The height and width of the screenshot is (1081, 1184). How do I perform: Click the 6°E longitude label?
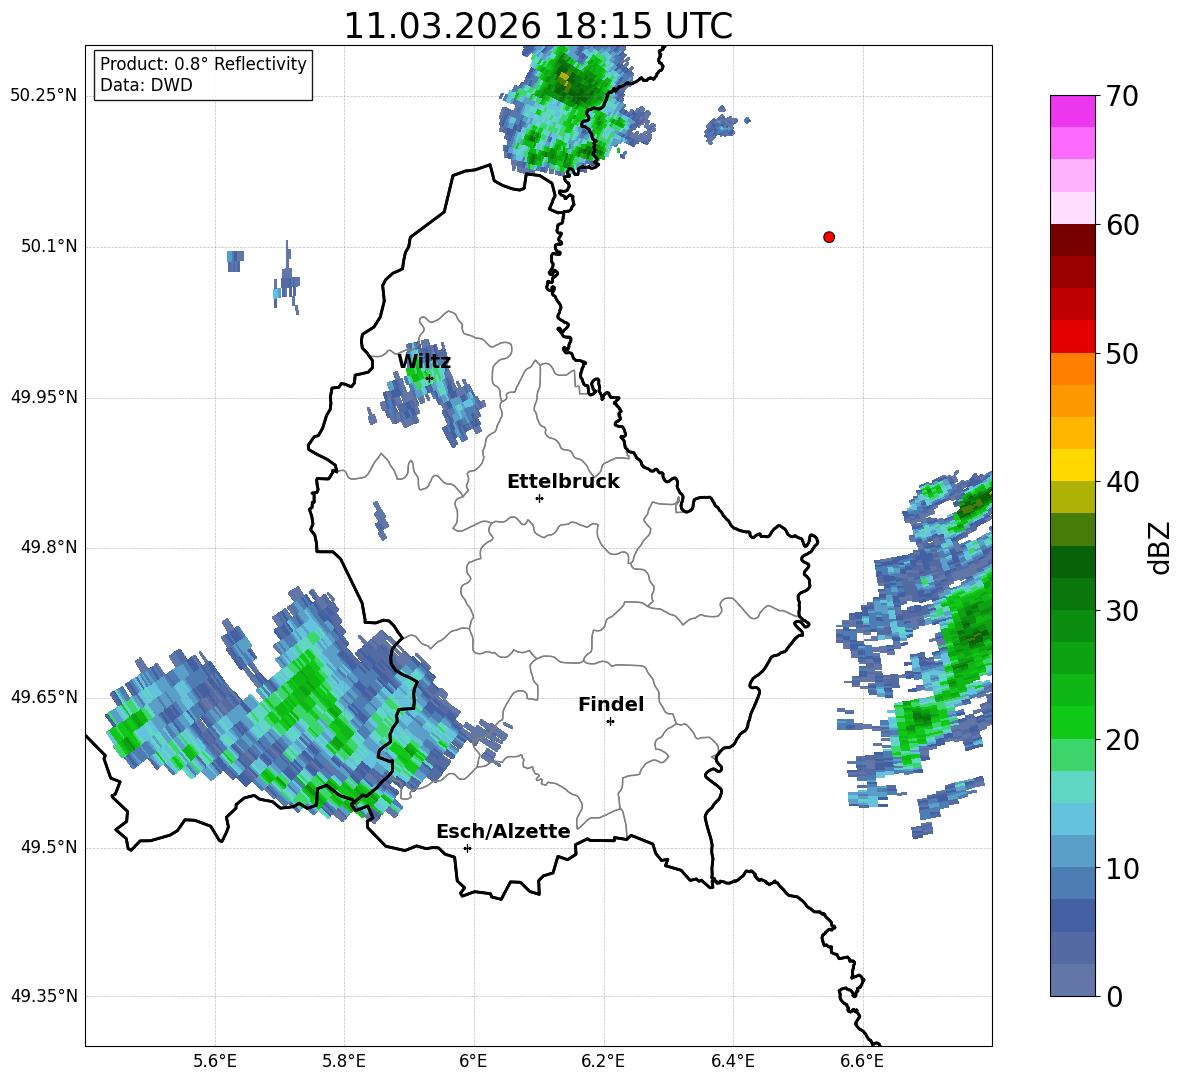tap(473, 1061)
